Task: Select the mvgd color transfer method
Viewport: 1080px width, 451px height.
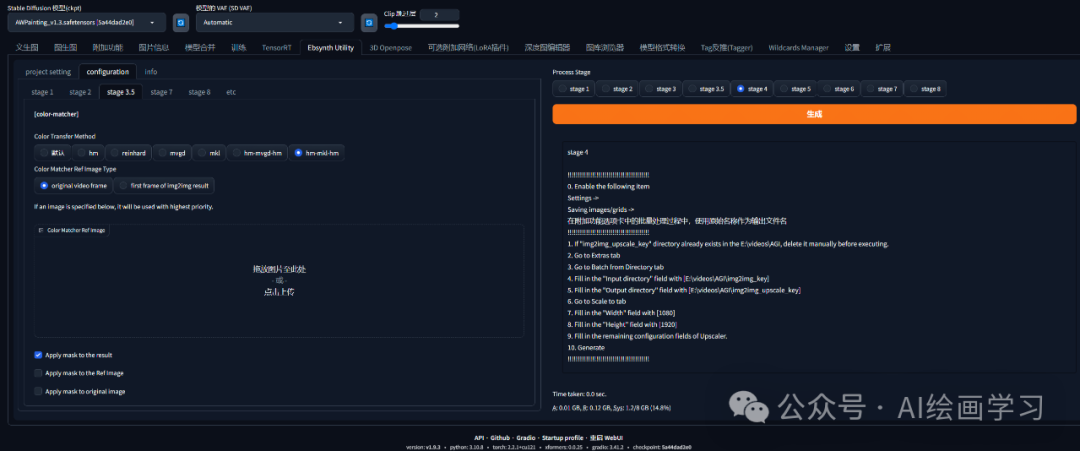Action: click(x=172, y=153)
